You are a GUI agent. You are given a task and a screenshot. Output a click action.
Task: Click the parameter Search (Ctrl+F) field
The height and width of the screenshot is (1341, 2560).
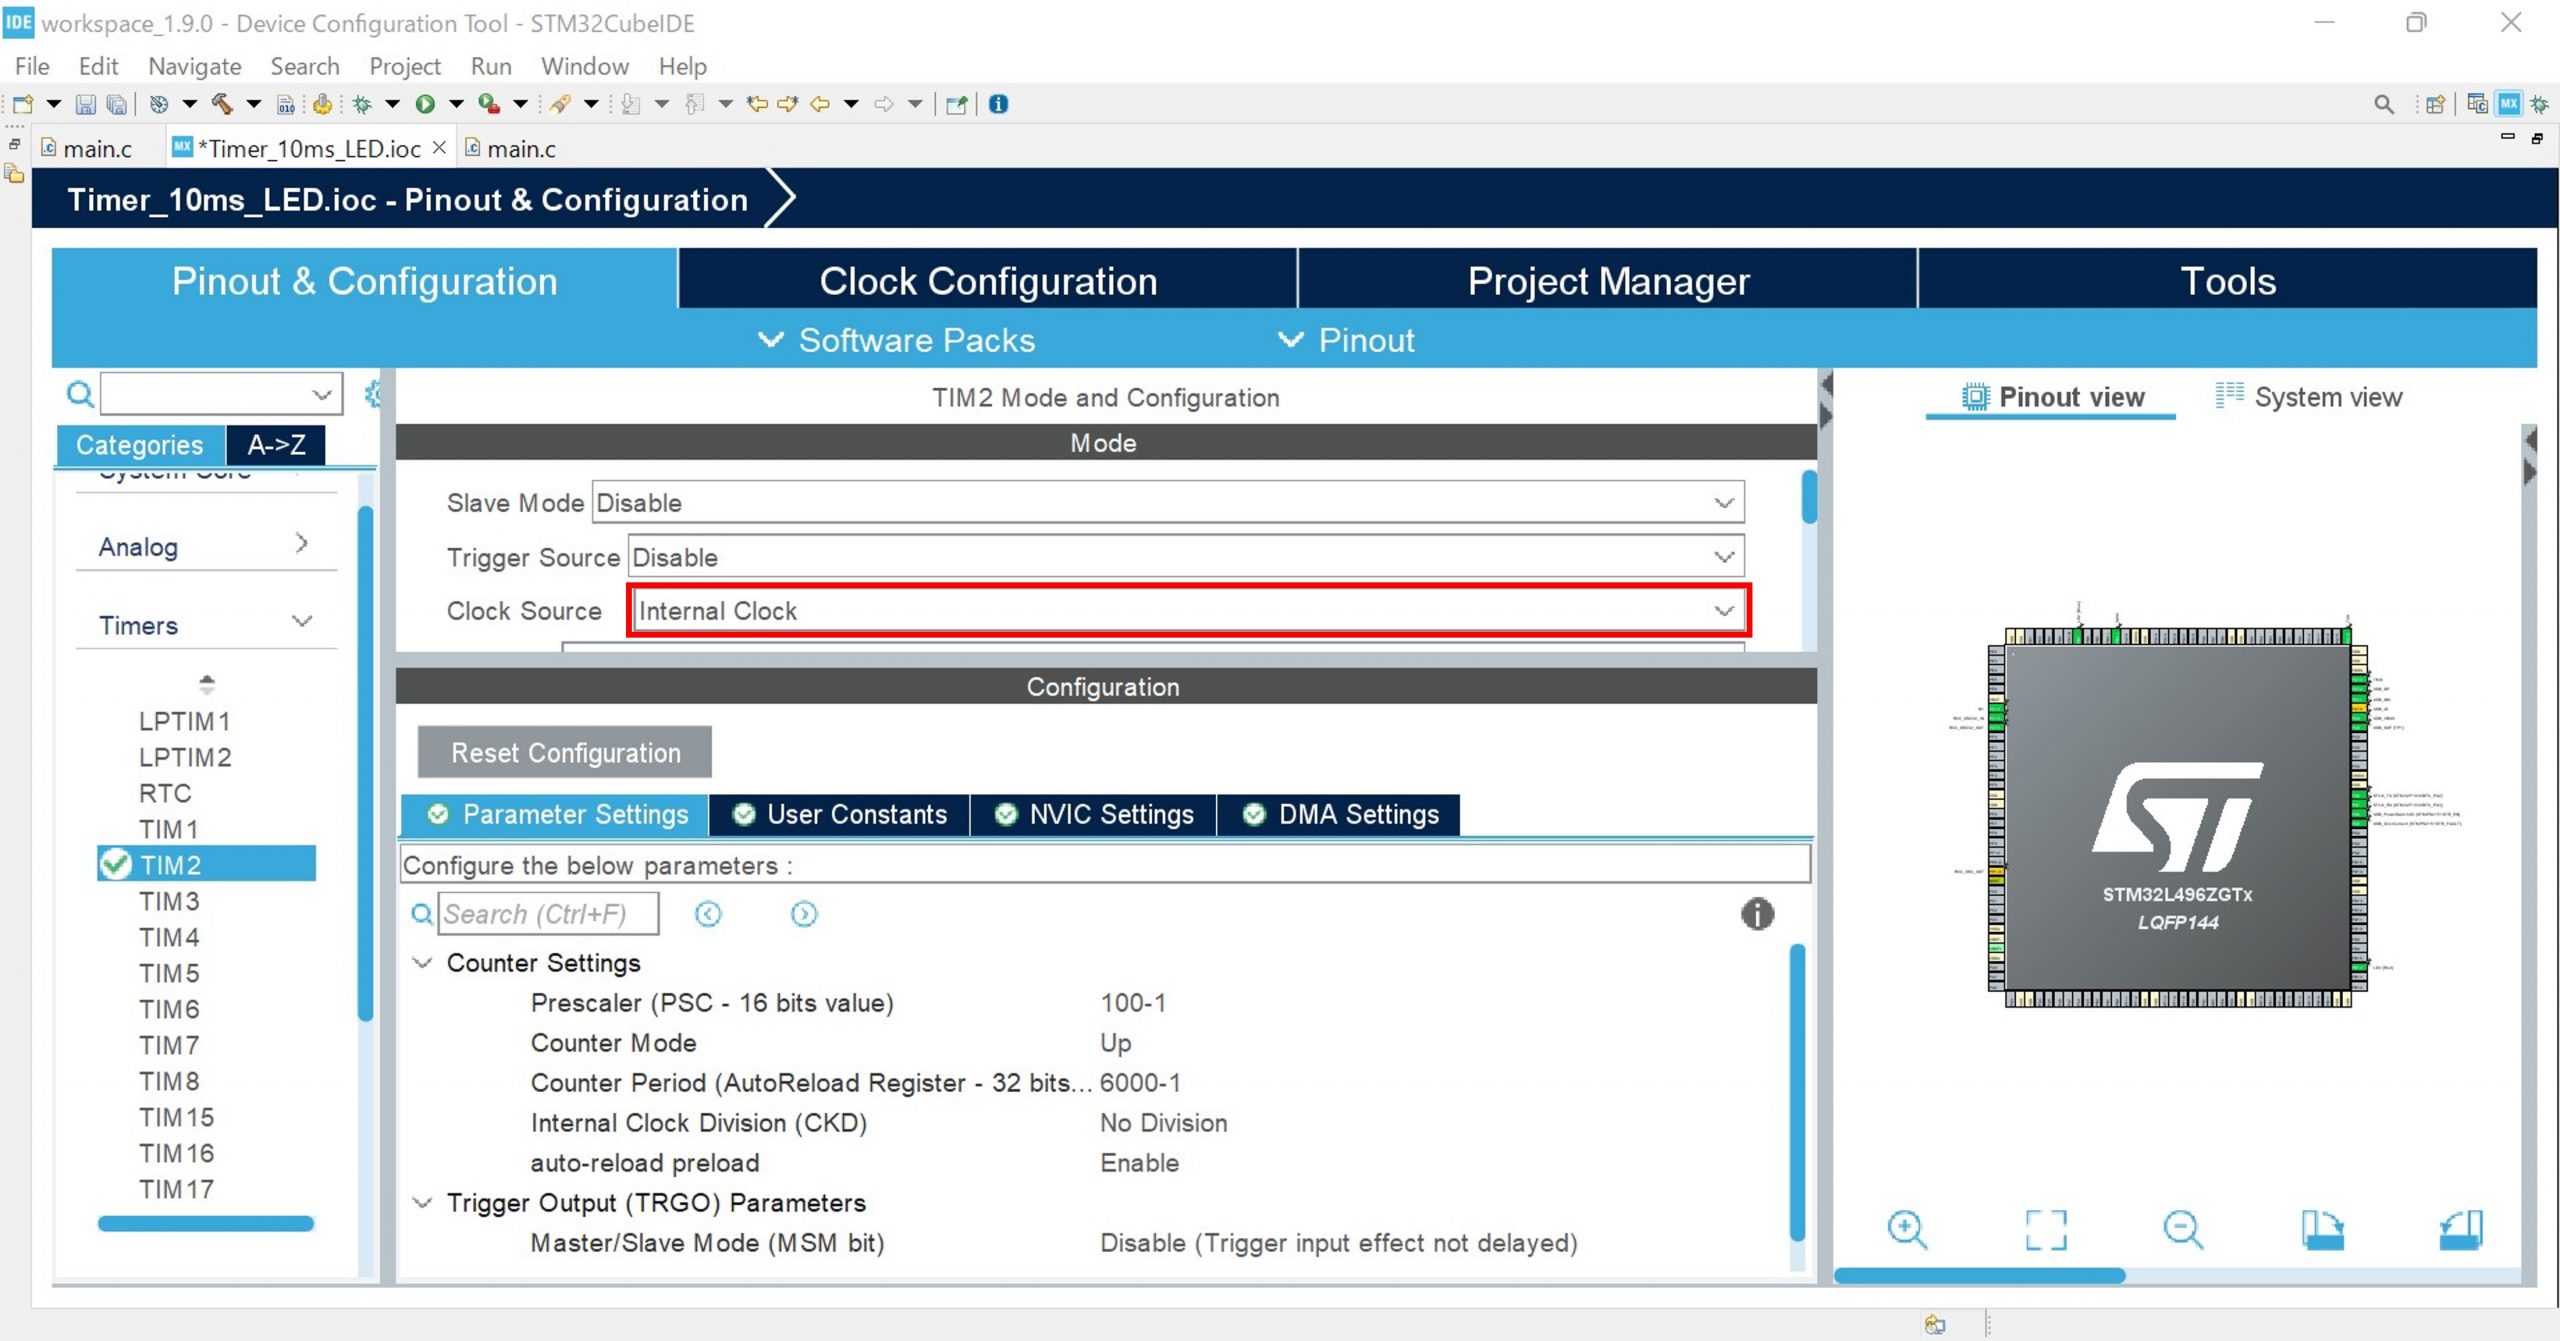point(548,914)
